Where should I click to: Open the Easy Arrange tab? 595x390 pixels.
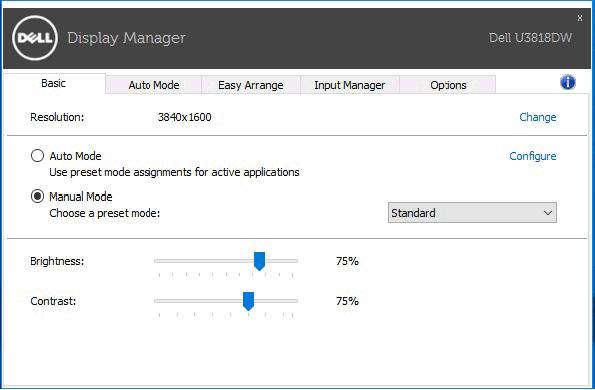coord(250,85)
